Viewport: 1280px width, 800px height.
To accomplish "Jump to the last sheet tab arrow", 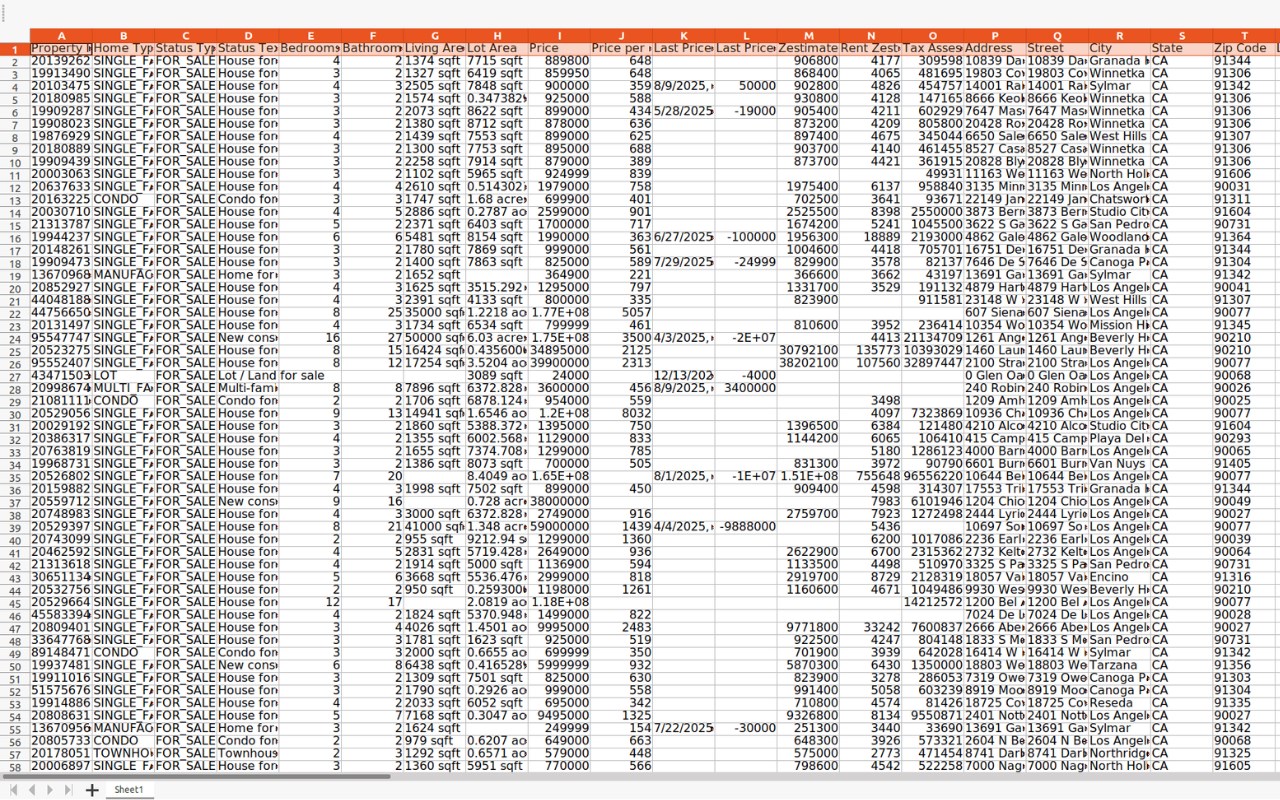I will click(67, 790).
